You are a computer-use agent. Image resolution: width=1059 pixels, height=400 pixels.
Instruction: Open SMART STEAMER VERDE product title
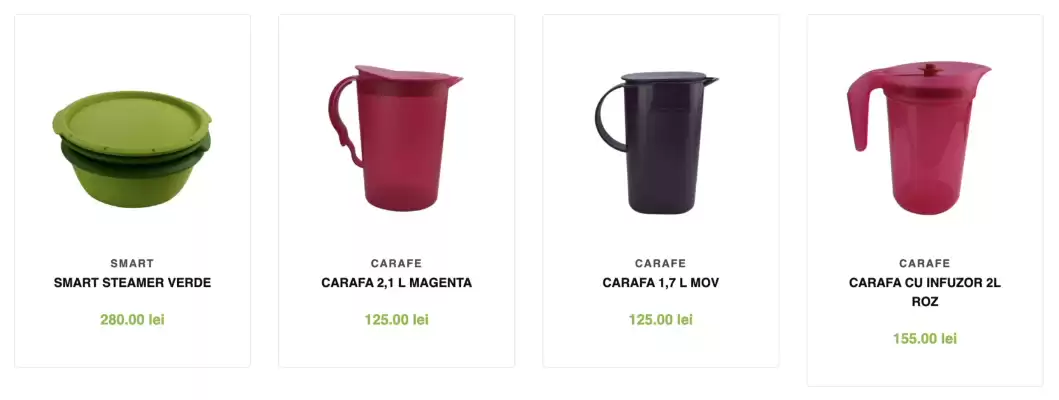132,283
